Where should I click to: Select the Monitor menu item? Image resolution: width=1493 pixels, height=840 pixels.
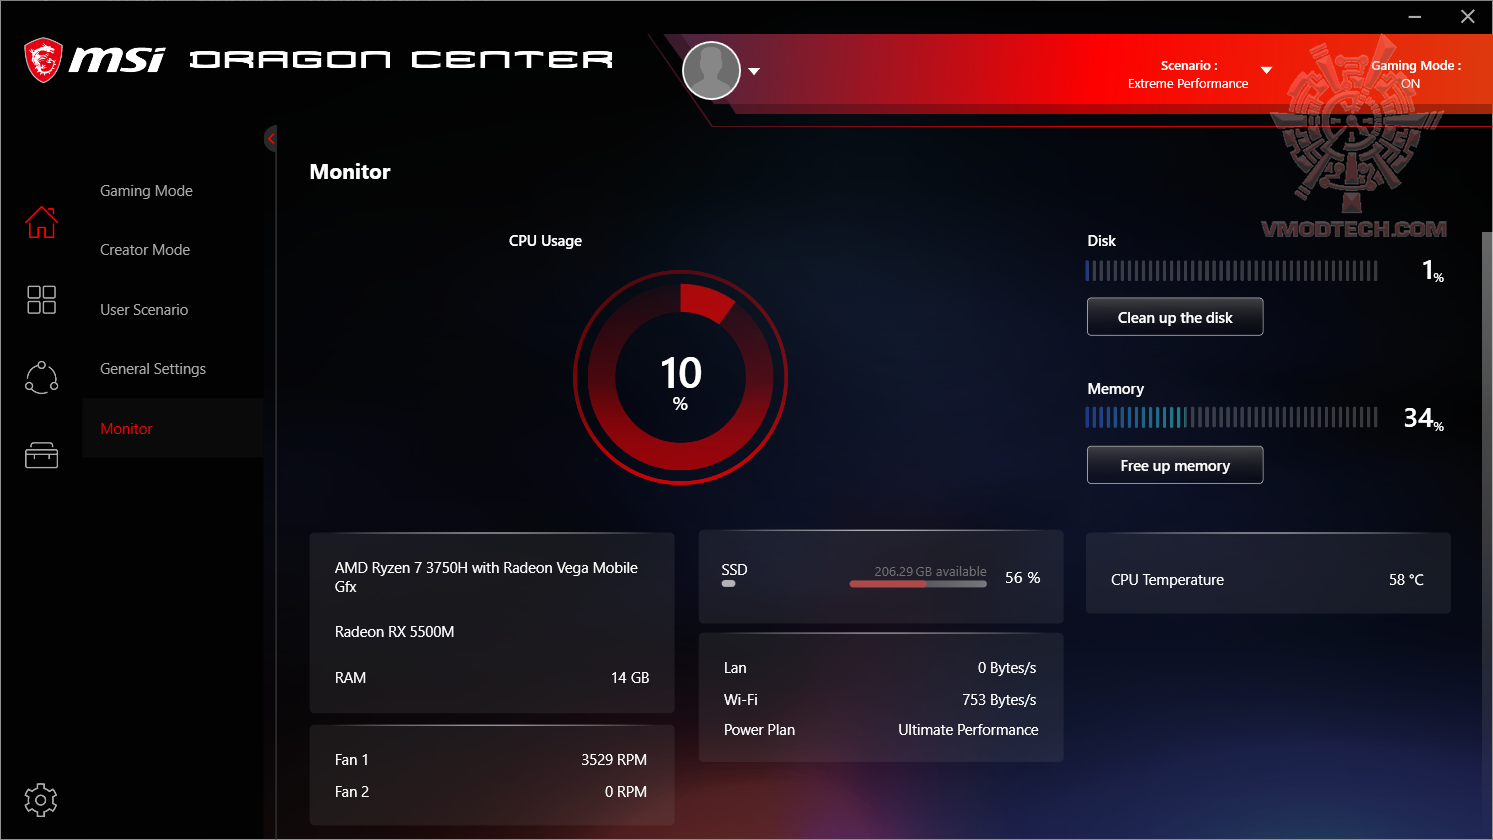point(172,428)
